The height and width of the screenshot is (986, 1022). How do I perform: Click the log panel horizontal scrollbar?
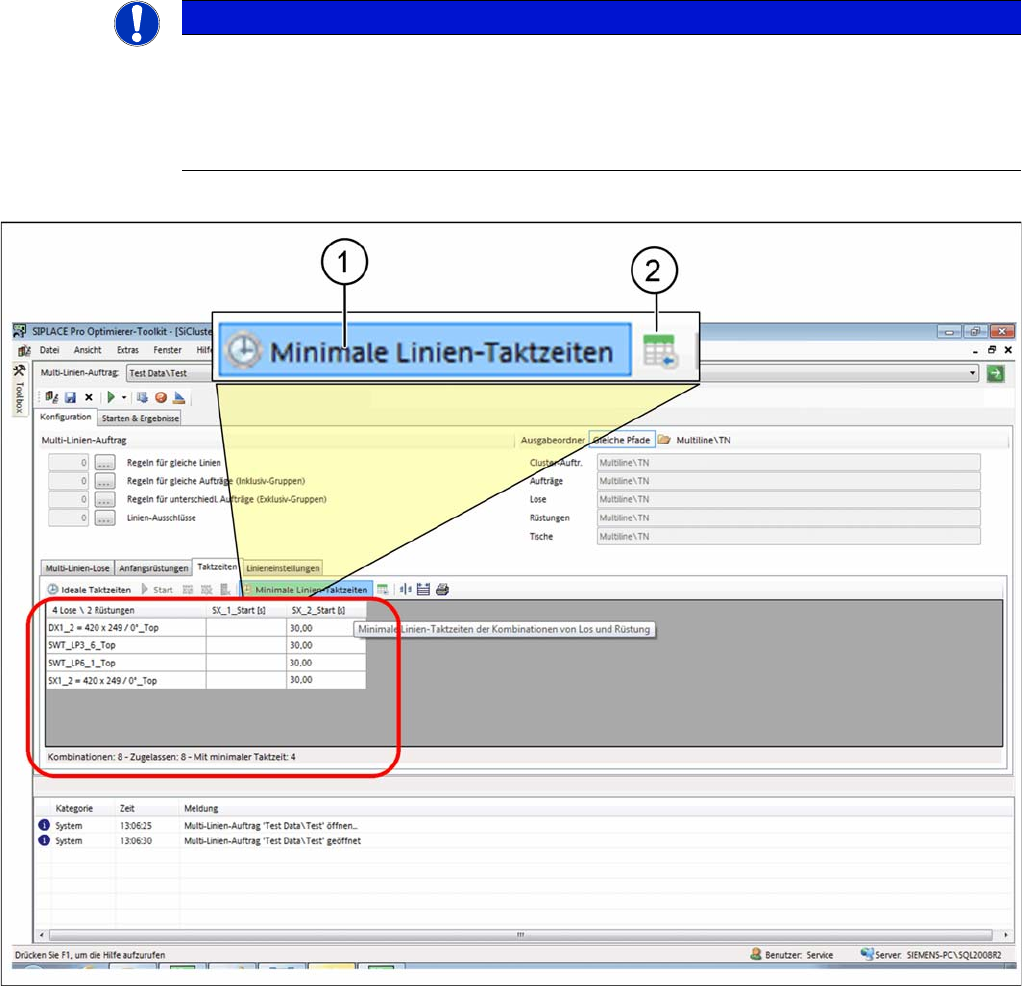pyautogui.click(x=520, y=935)
